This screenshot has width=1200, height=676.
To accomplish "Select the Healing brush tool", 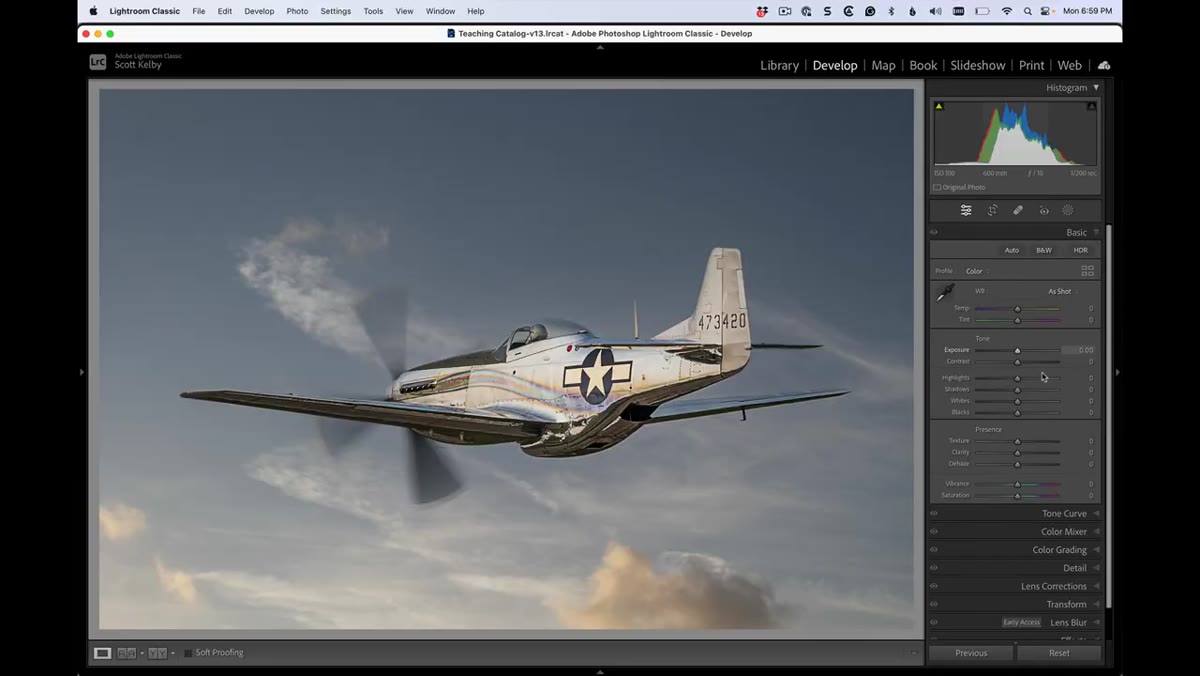I will point(1018,210).
